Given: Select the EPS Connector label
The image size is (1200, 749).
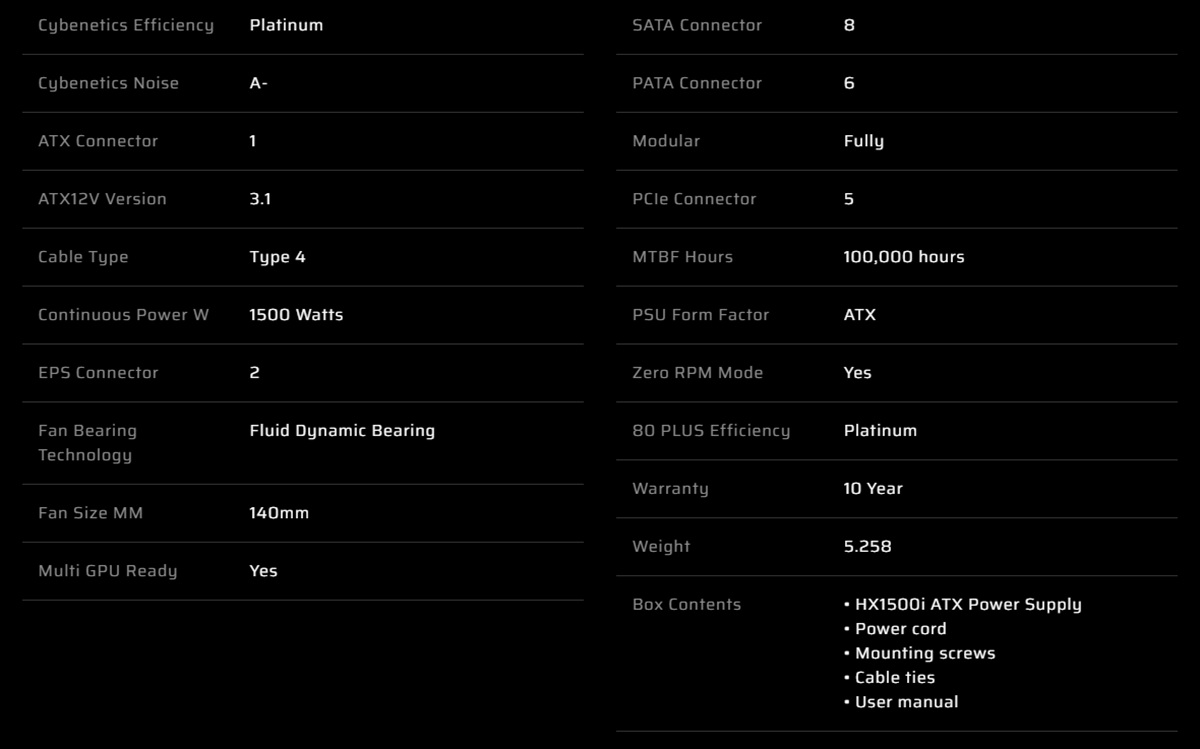Looking at the screenshot, I should tap(98, 373).
